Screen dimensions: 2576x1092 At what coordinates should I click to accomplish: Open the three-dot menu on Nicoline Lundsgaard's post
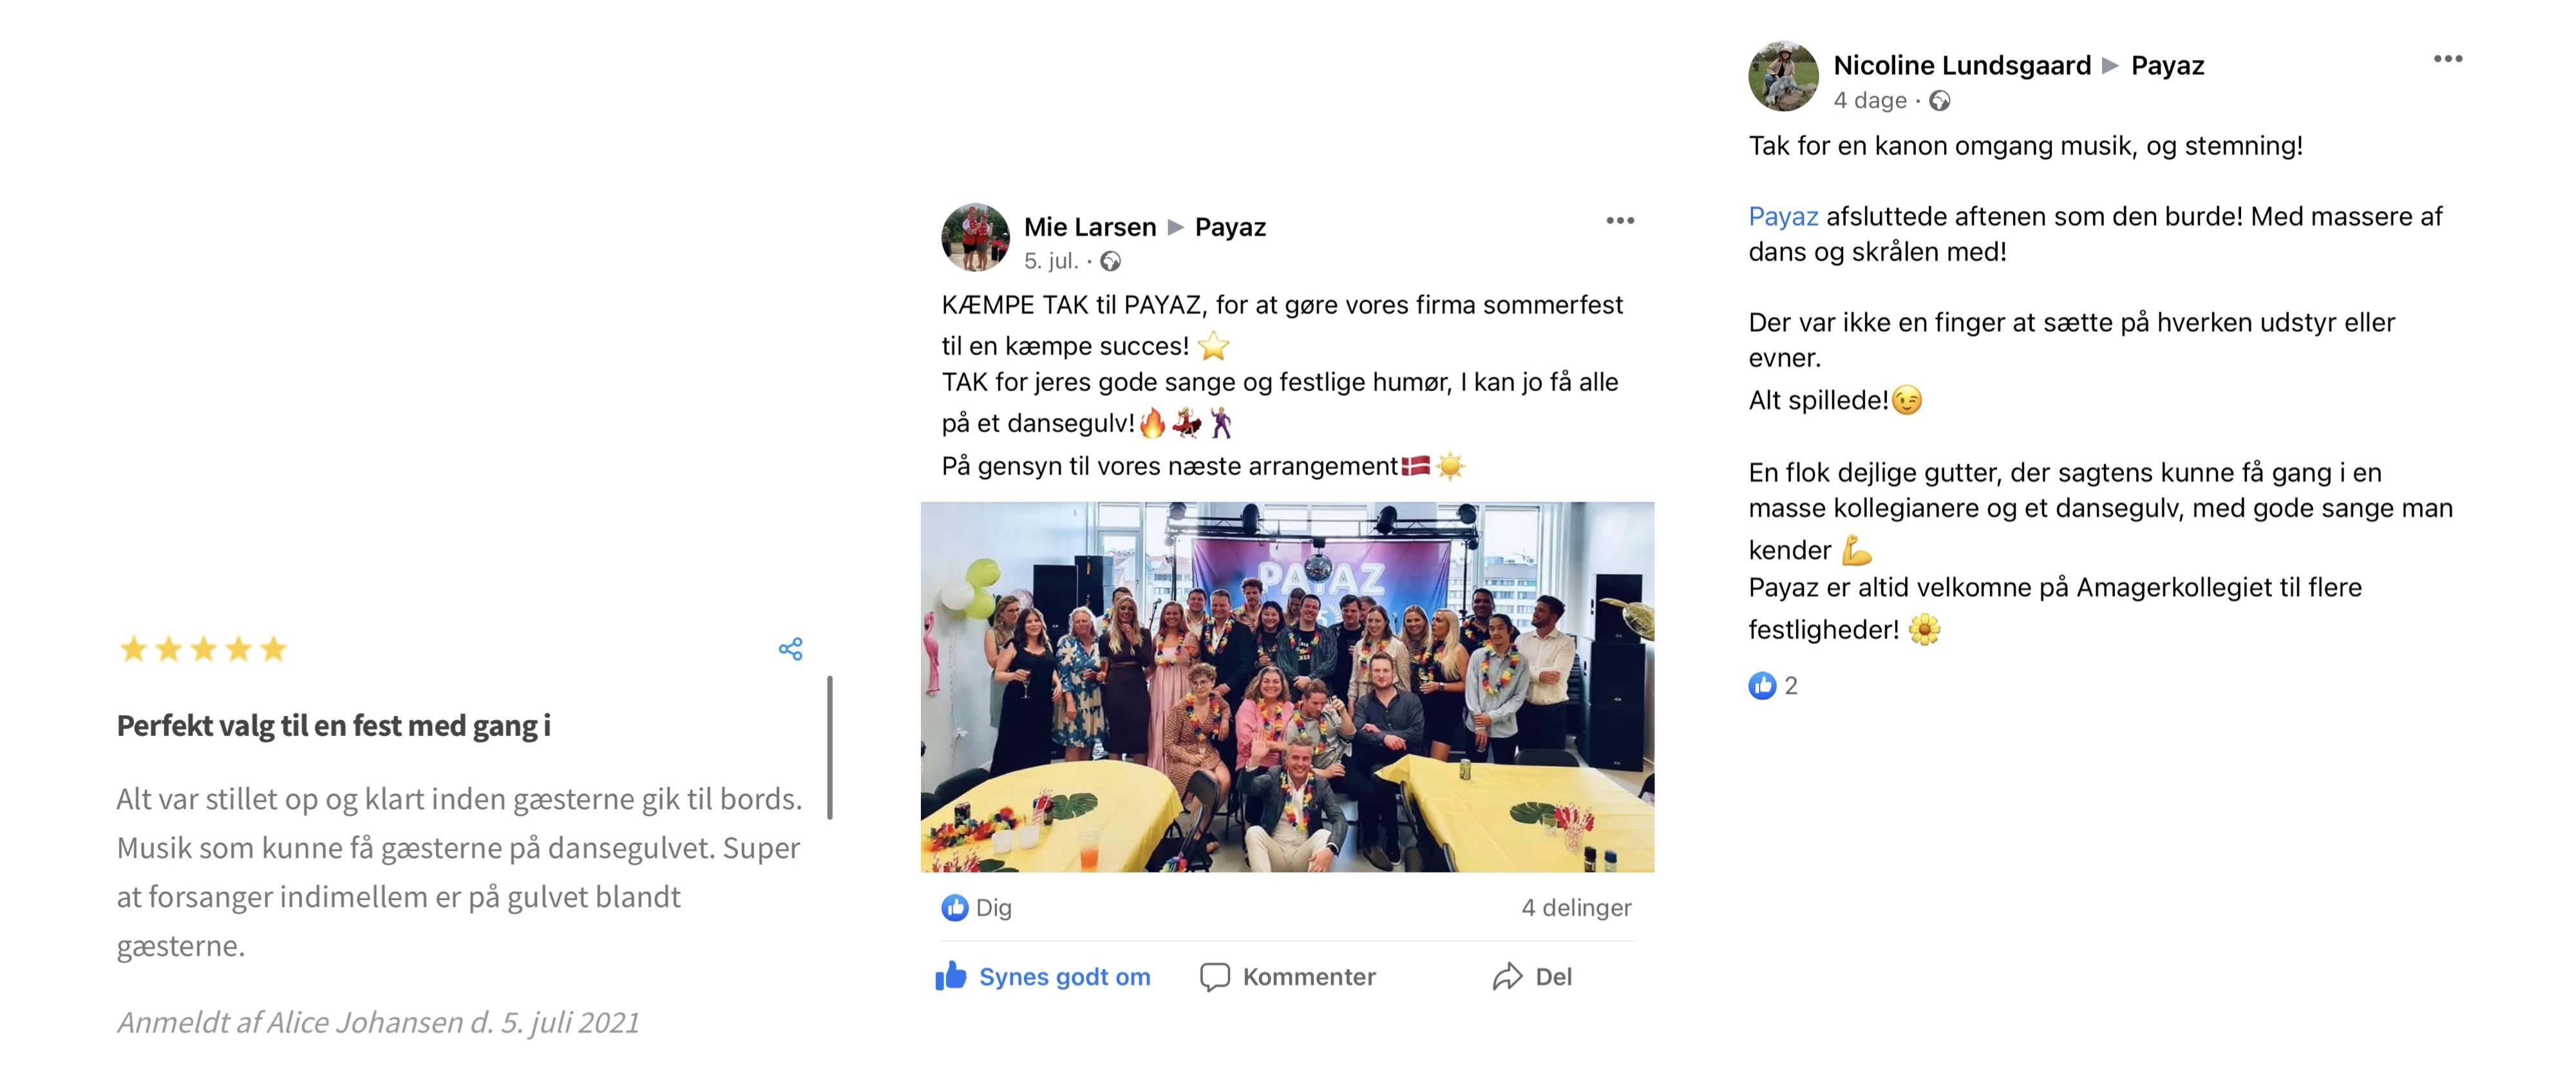[2447, 59]
